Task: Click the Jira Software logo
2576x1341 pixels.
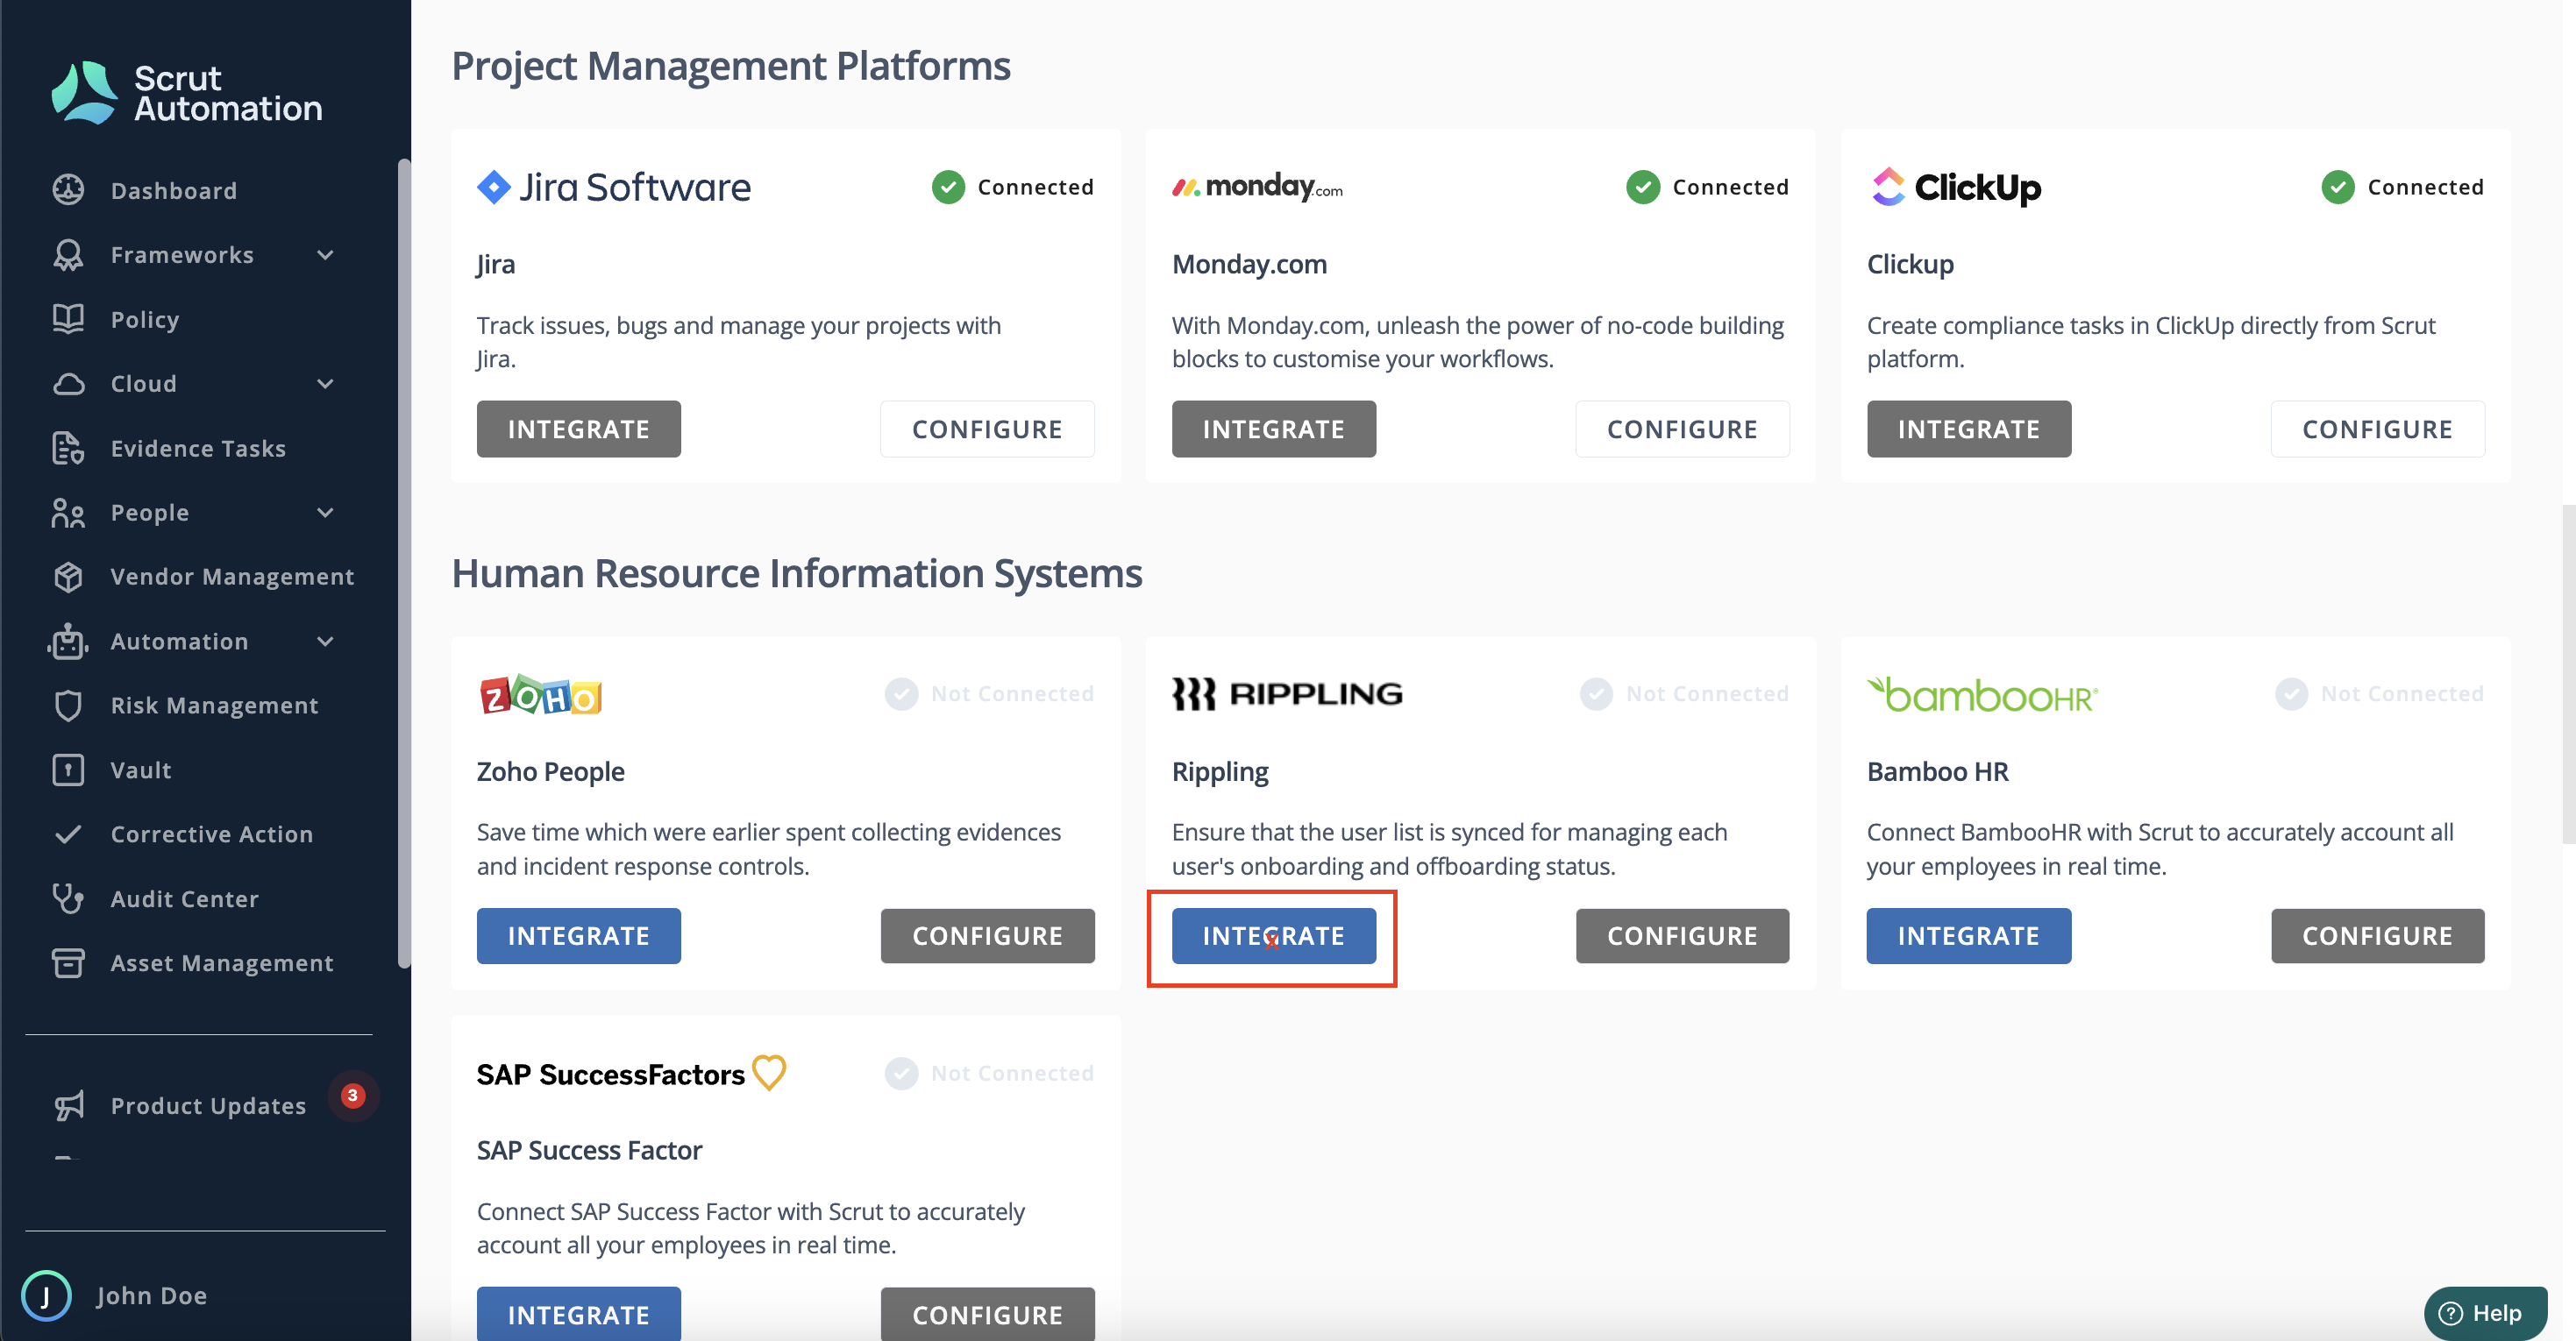Action: point(614,187)
